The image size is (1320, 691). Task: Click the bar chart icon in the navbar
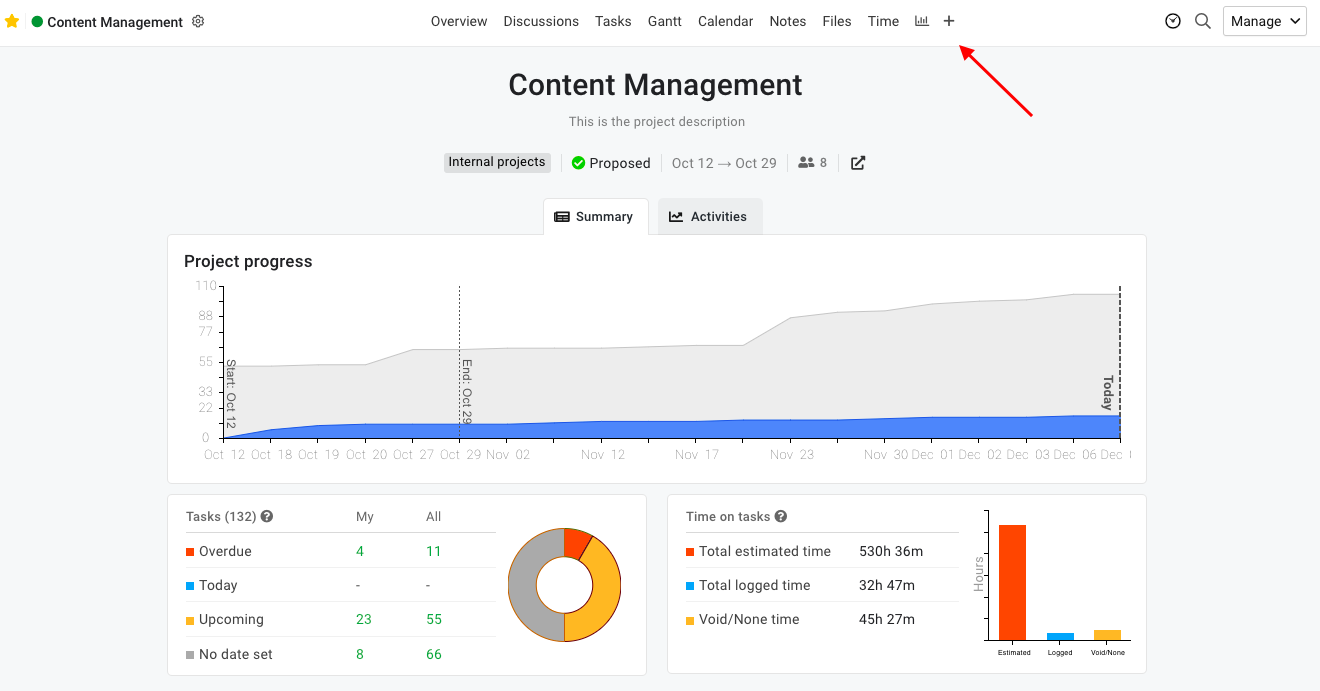point(921,20)
